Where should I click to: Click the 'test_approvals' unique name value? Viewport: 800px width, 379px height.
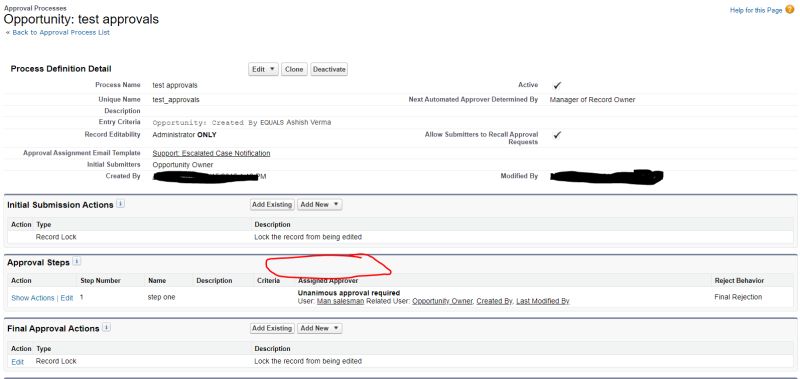[176, 100]
